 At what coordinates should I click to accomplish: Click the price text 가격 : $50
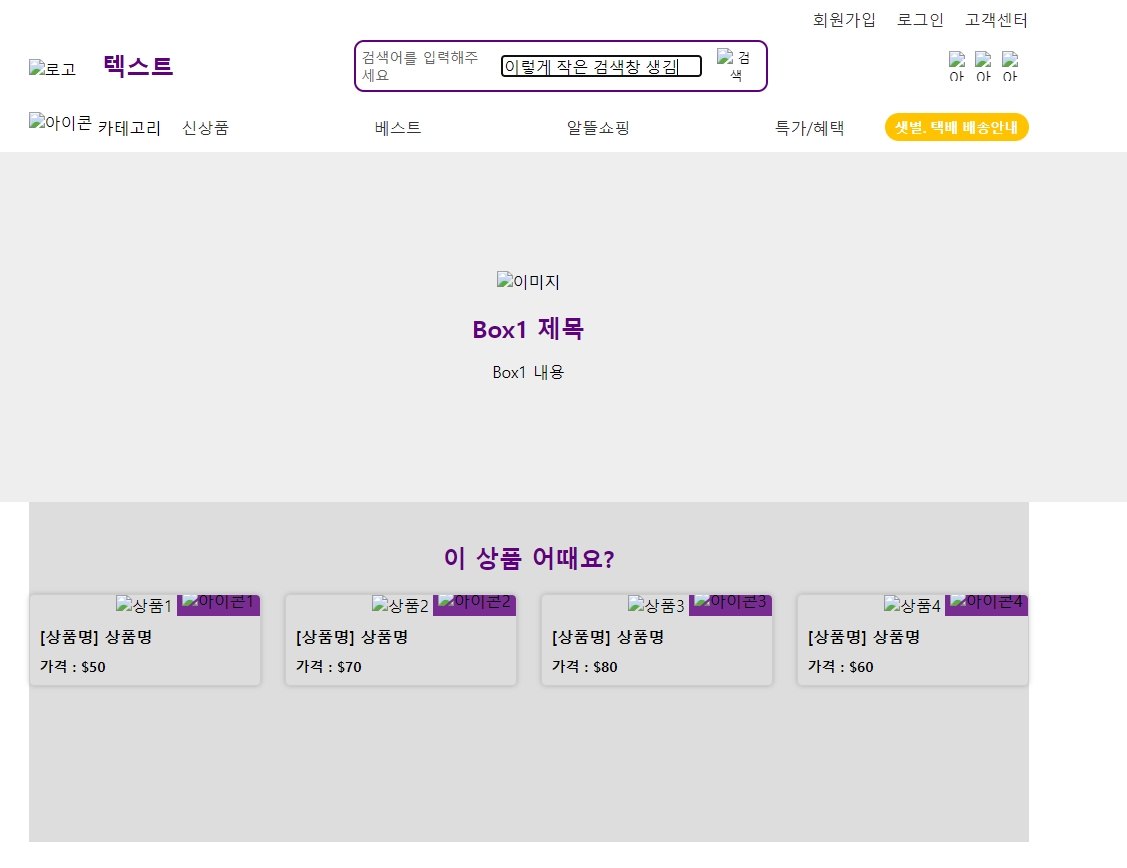pyautogui.click(x=73, y=667)
